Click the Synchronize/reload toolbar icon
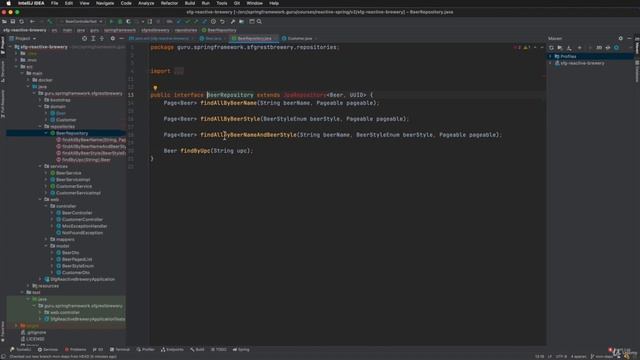Screen dimensions: 640x360 [x=22, y=21]
